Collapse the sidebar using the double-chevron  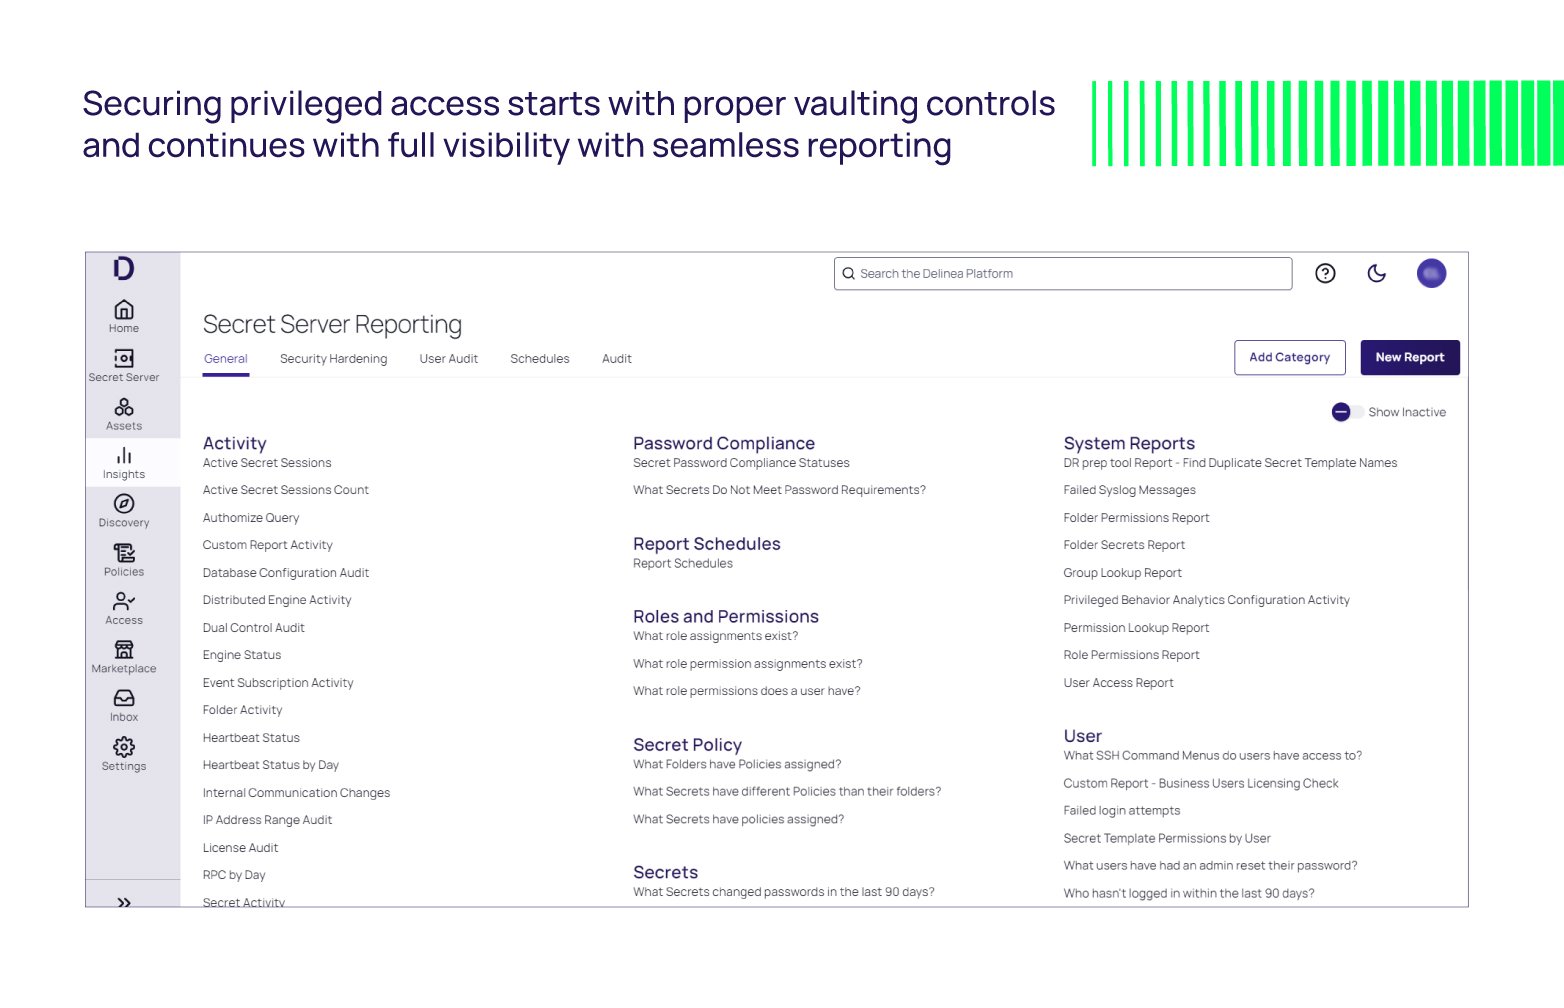pyautogui.click(x=124, y=901)
